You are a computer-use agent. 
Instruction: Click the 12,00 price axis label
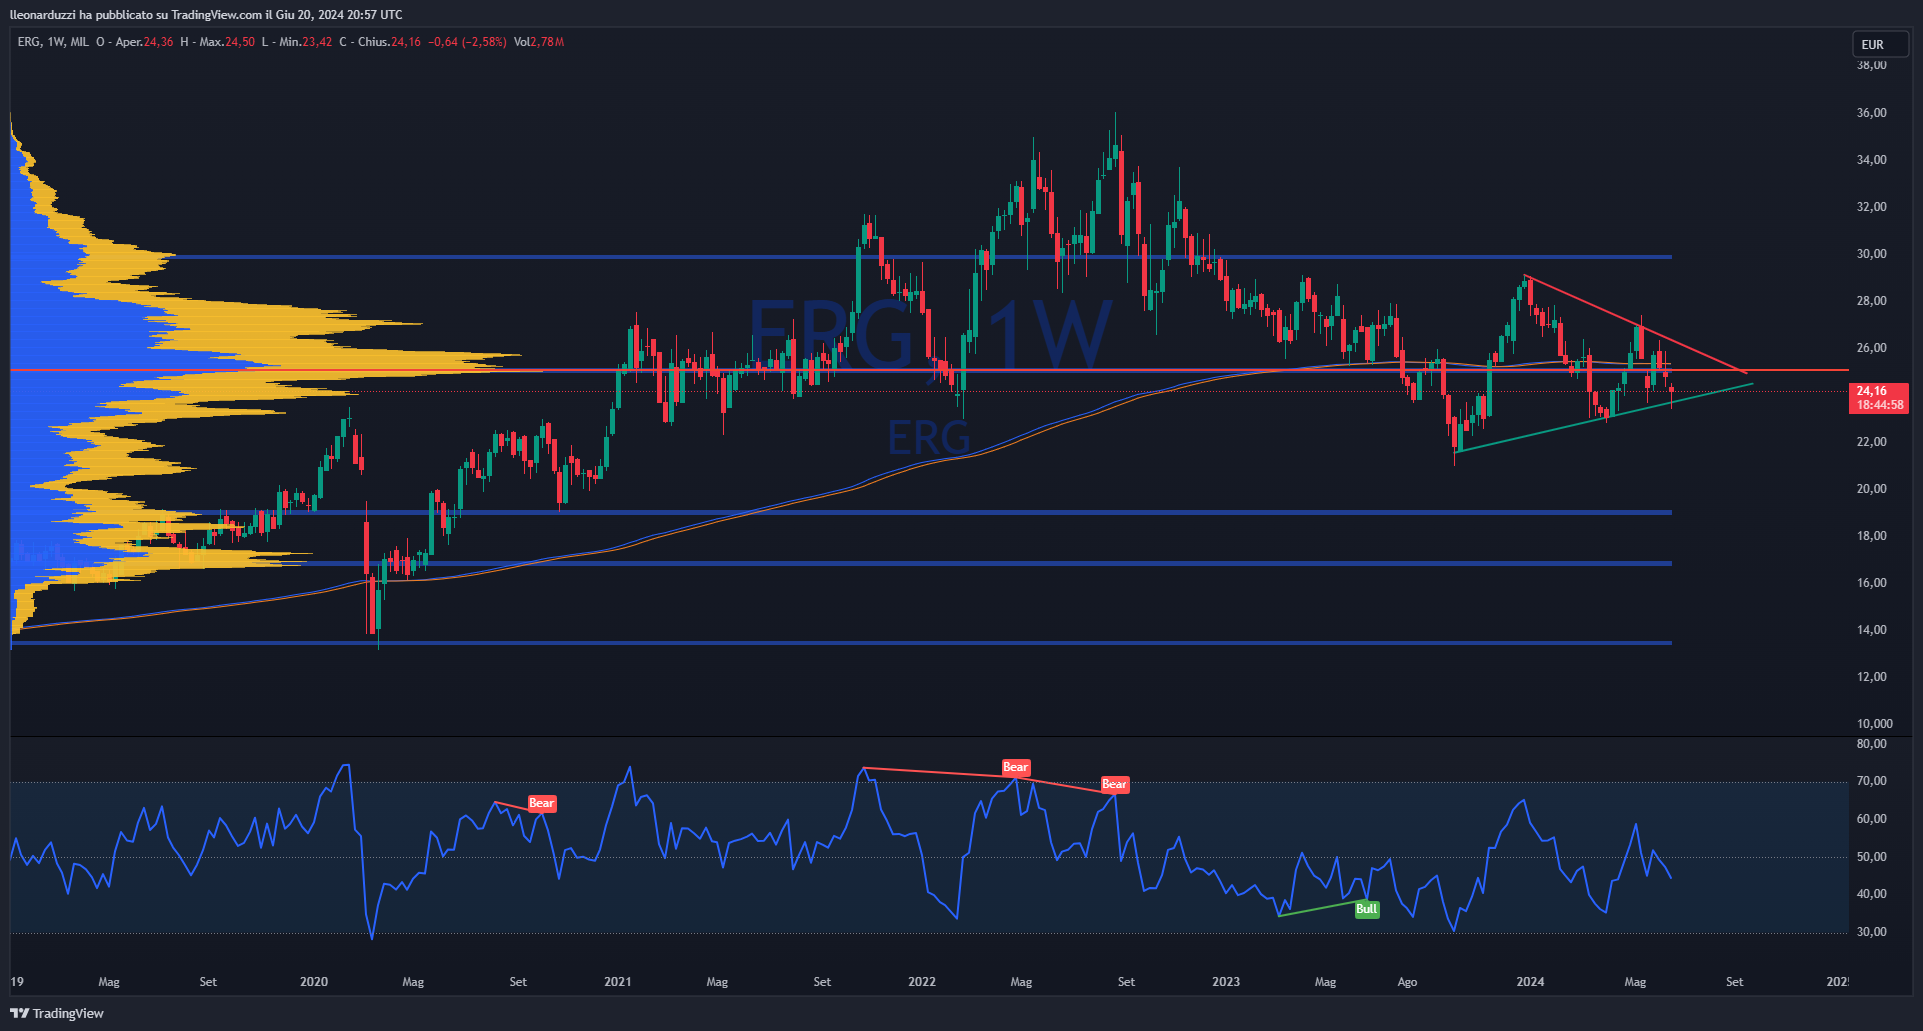click(x=1871, y=677)
